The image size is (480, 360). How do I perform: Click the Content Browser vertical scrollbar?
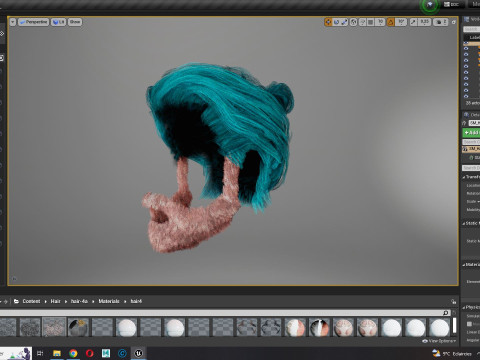[454, 325]
